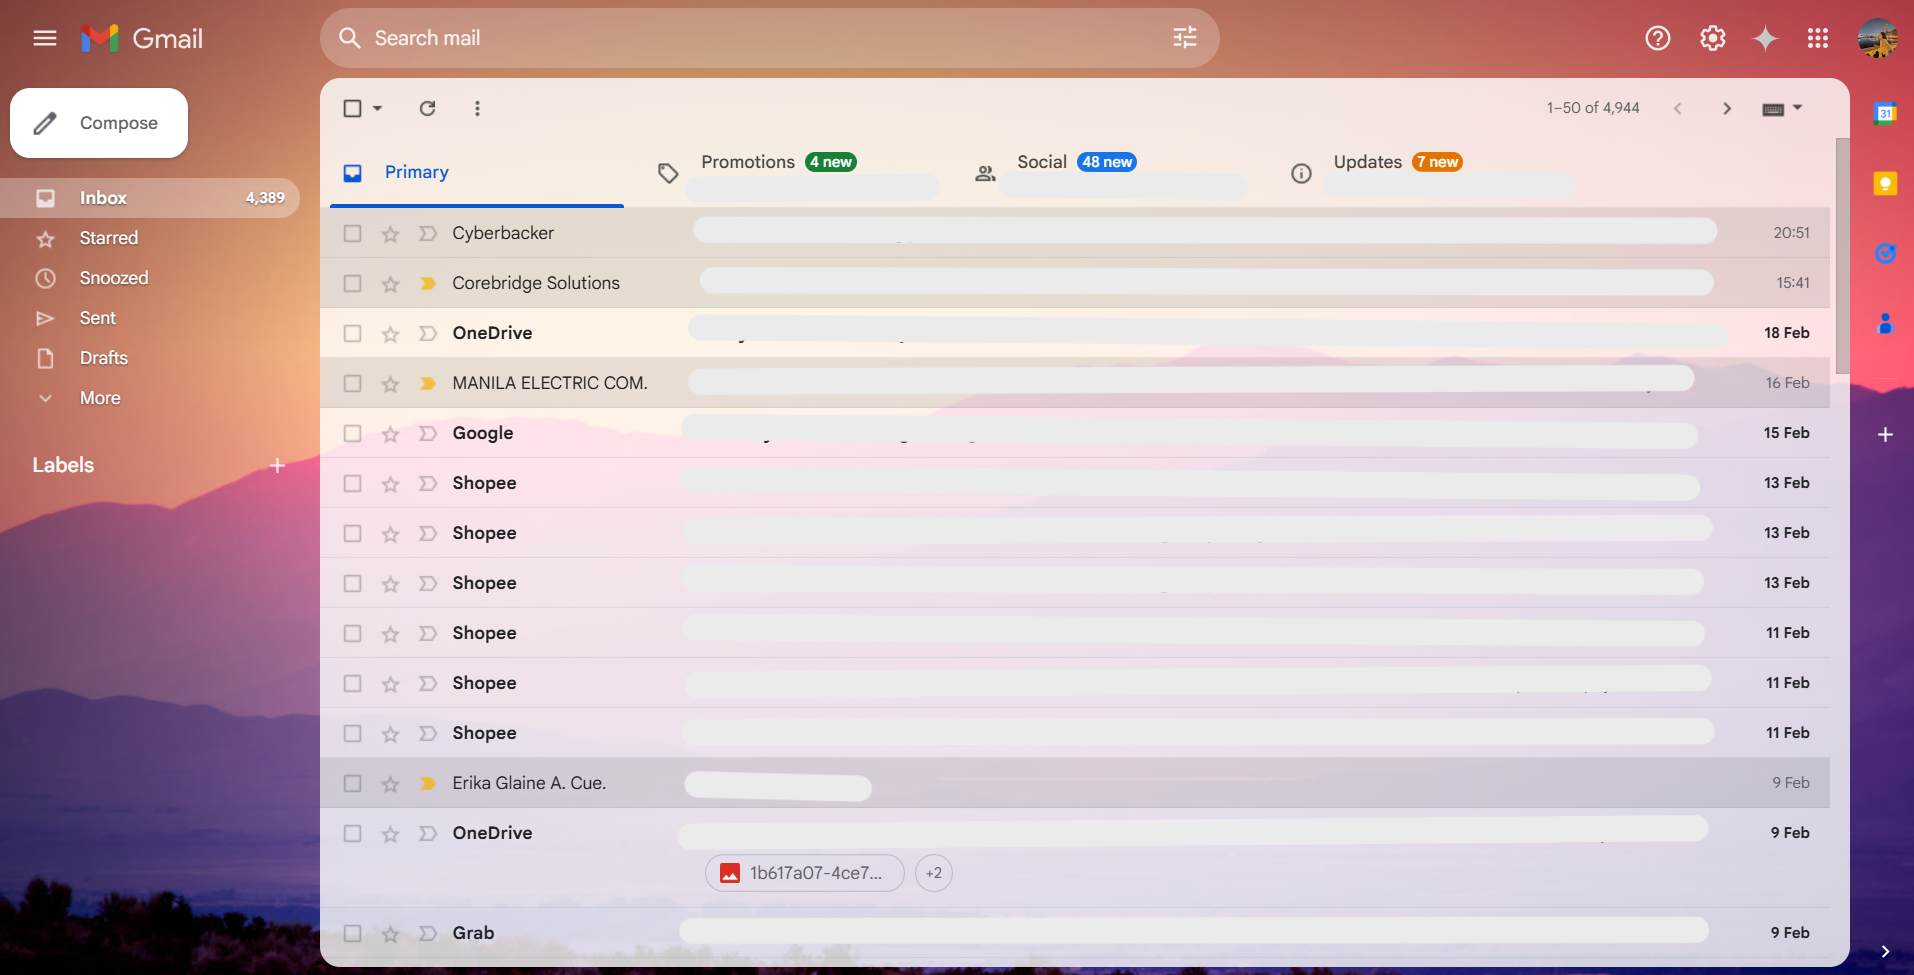Viewport: 1914px width, 975px height.
Task: Show the +2 more attachments chip
Action: coord(934,873)
